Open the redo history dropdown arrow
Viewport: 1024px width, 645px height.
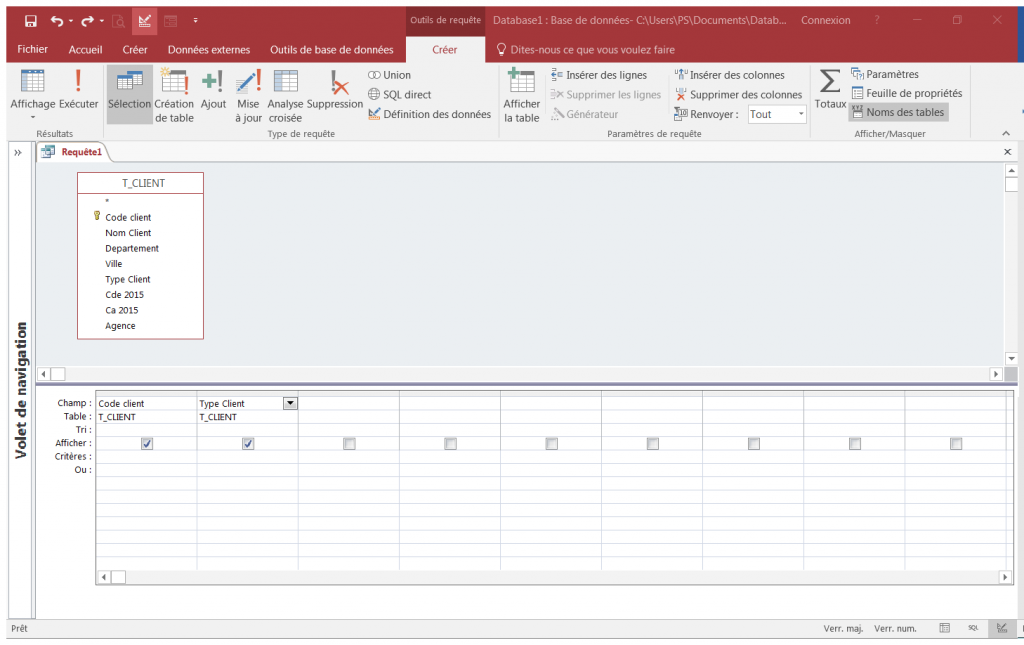point(102,21)
